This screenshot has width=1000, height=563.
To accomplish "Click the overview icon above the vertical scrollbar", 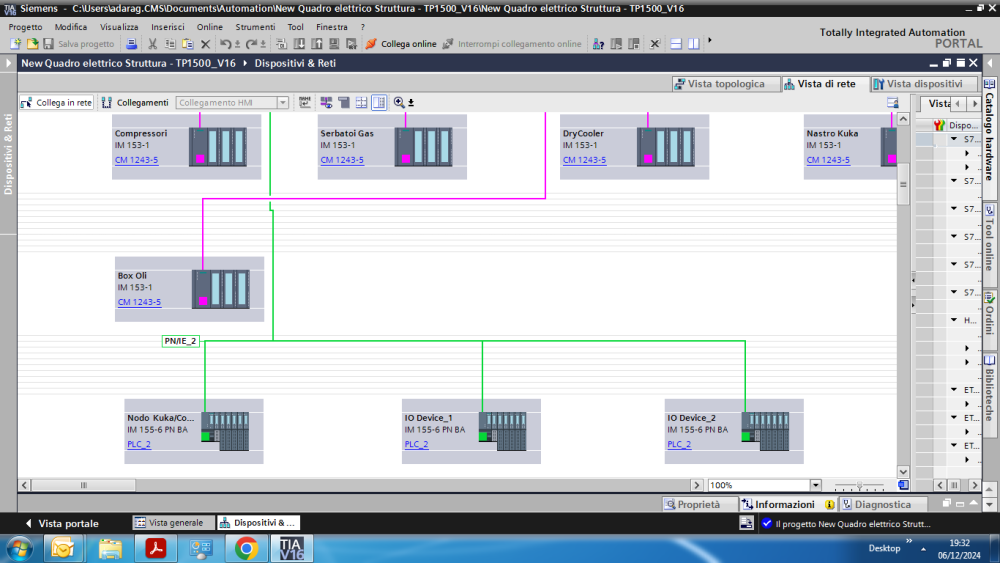I will (893, 103).
